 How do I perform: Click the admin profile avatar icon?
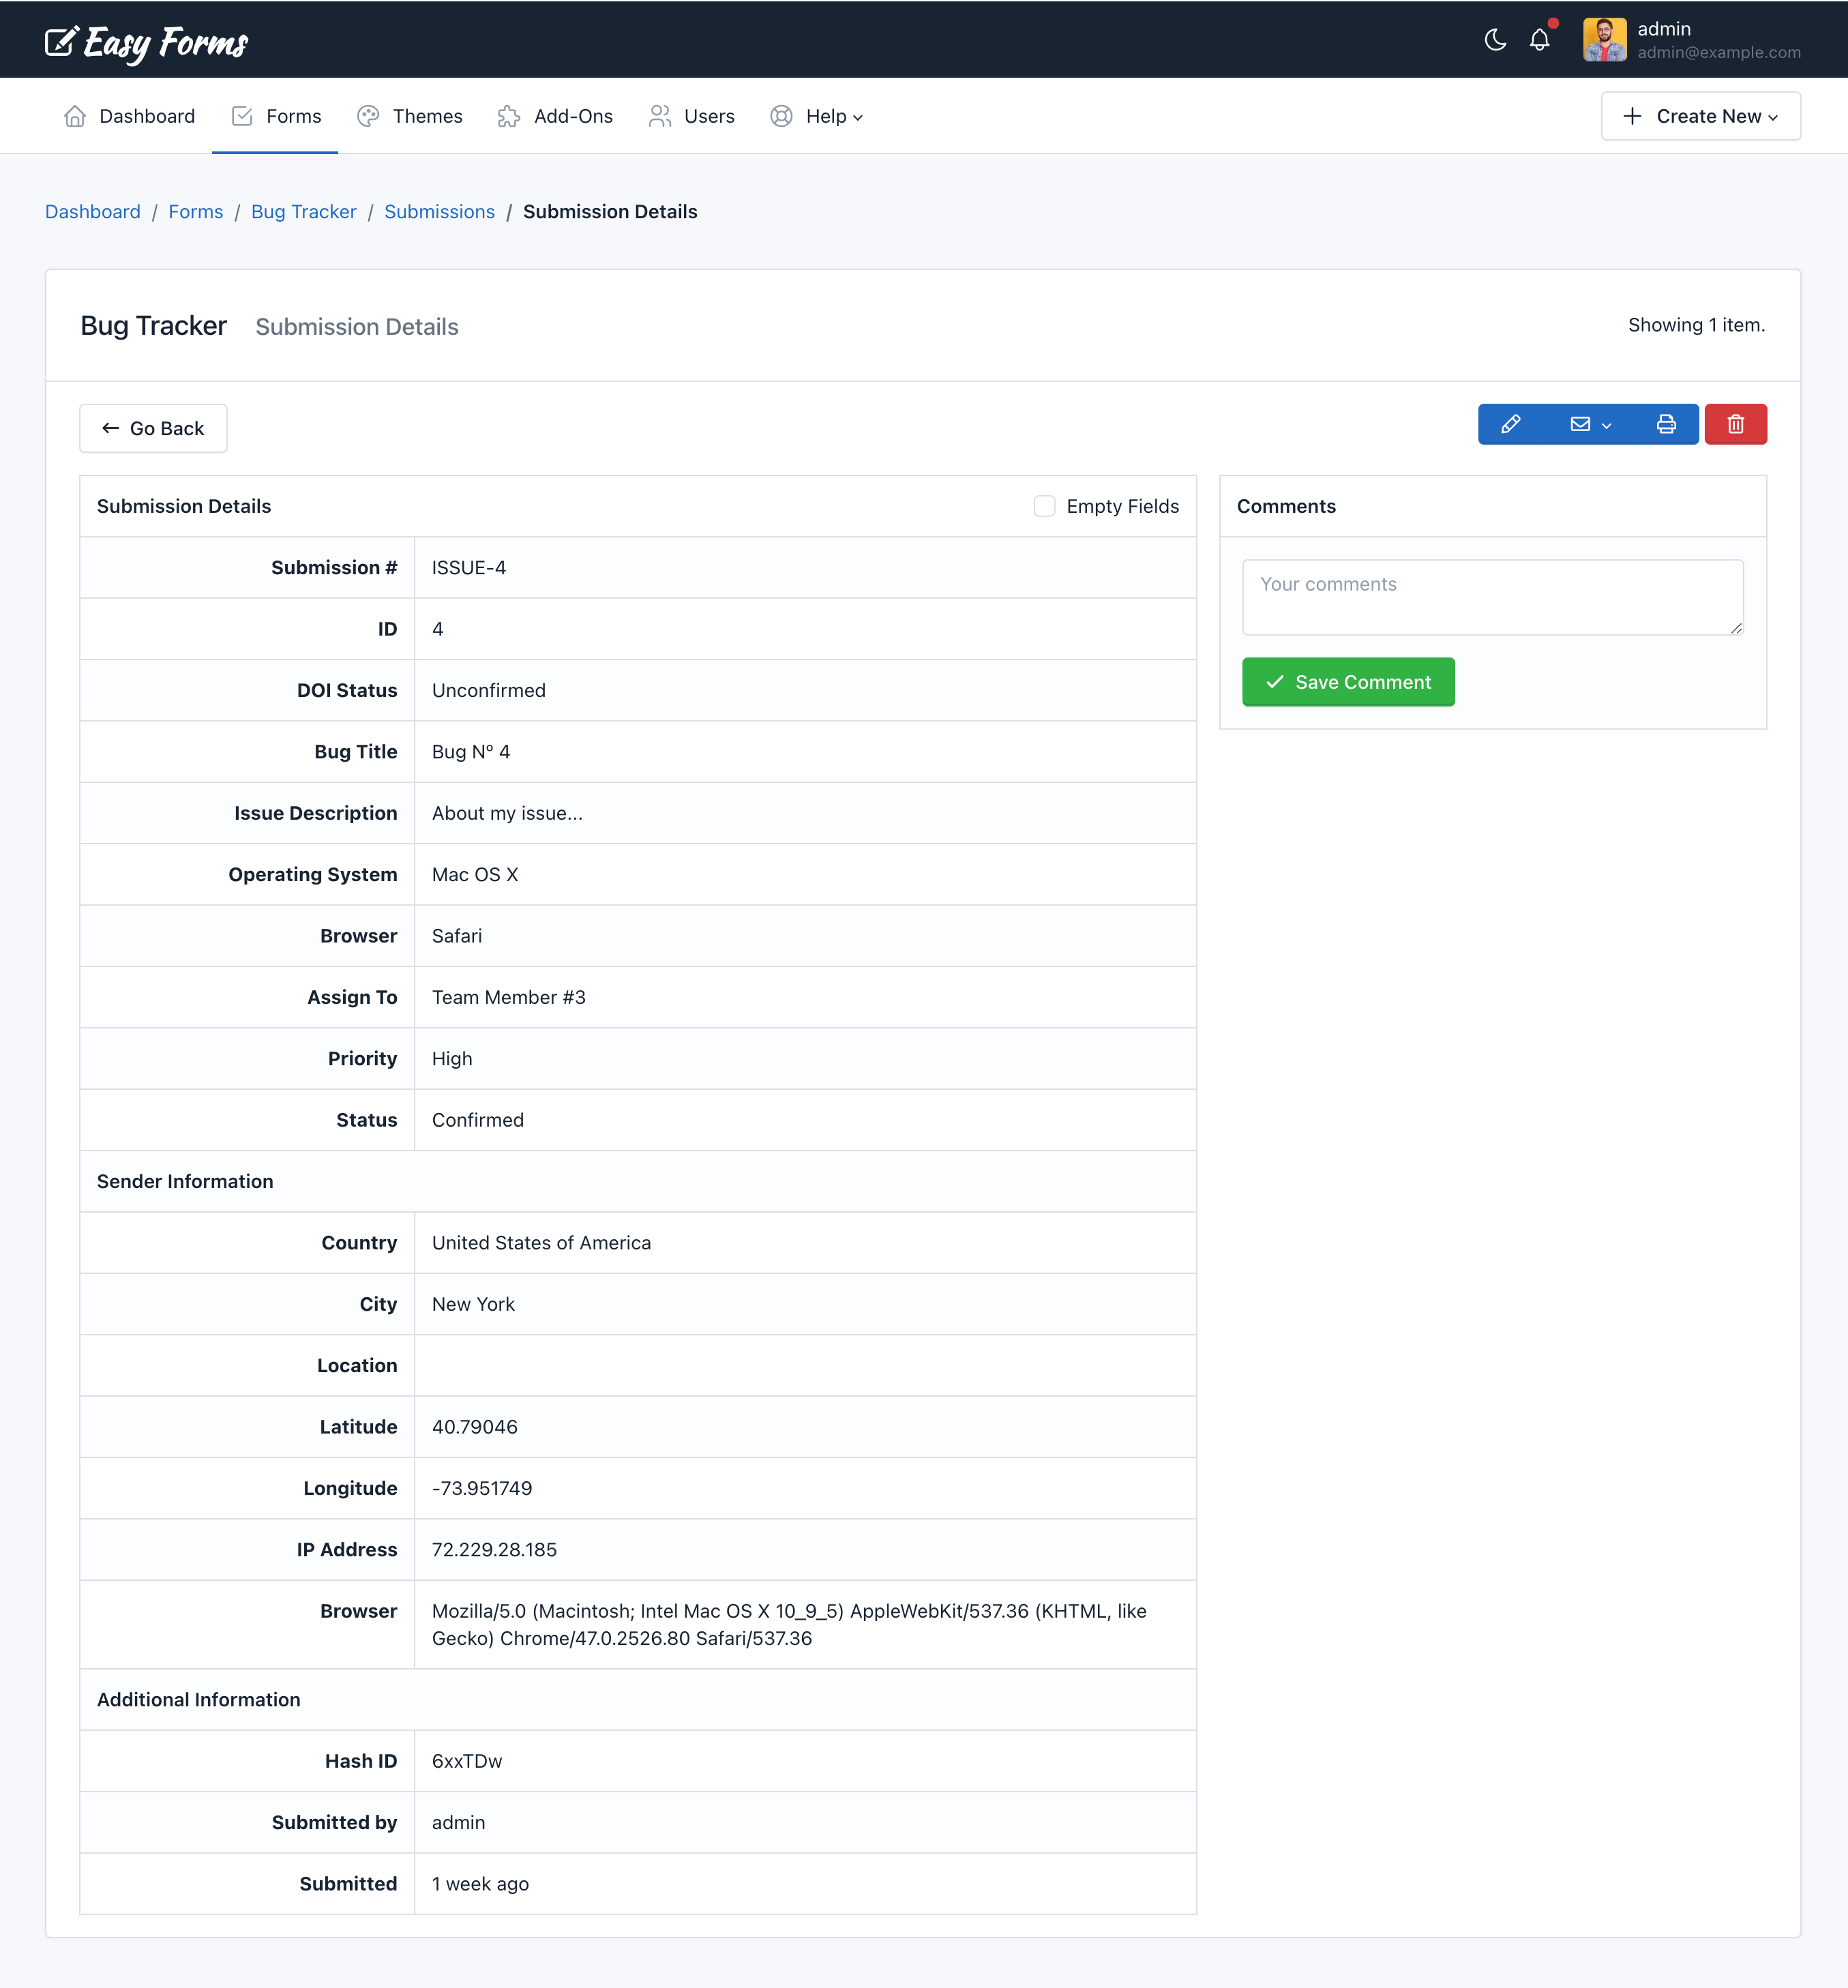pos(1605,38)
